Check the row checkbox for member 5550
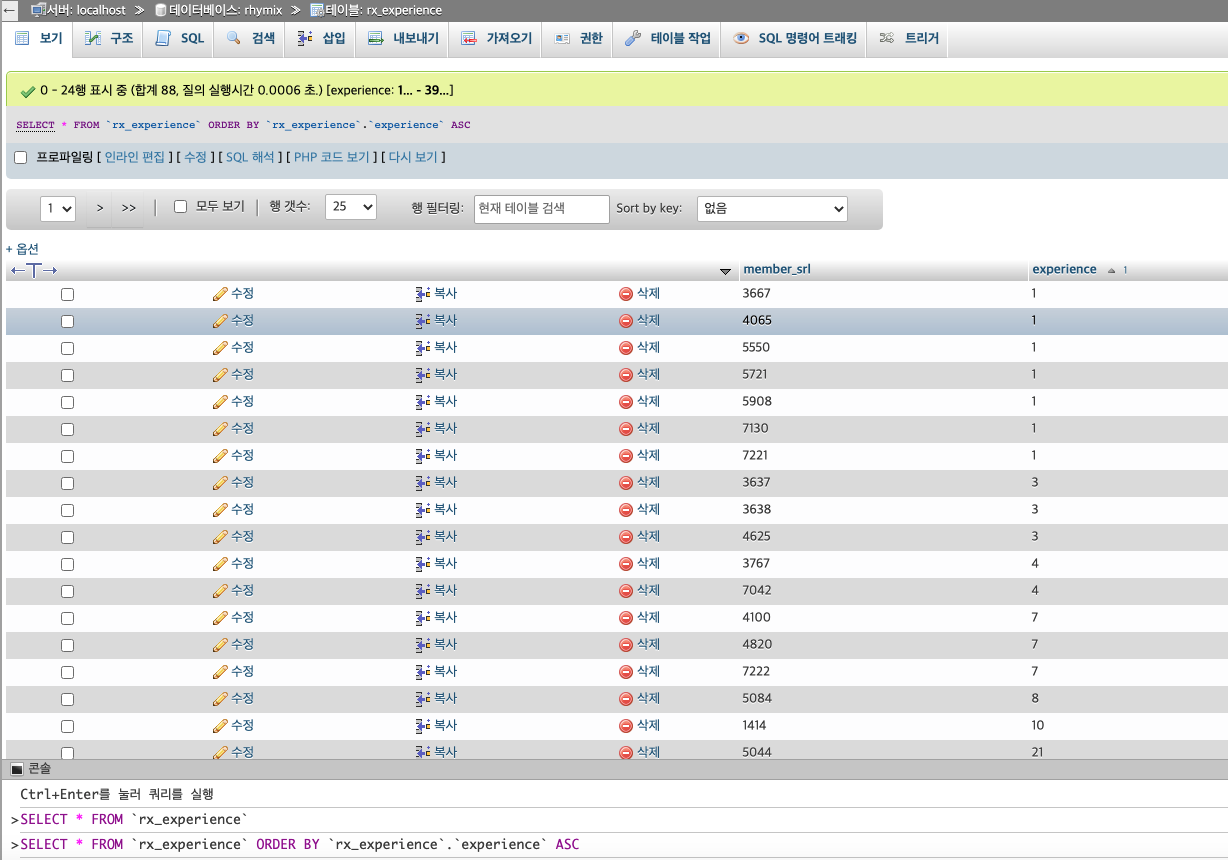 click(x=68, y=348)
